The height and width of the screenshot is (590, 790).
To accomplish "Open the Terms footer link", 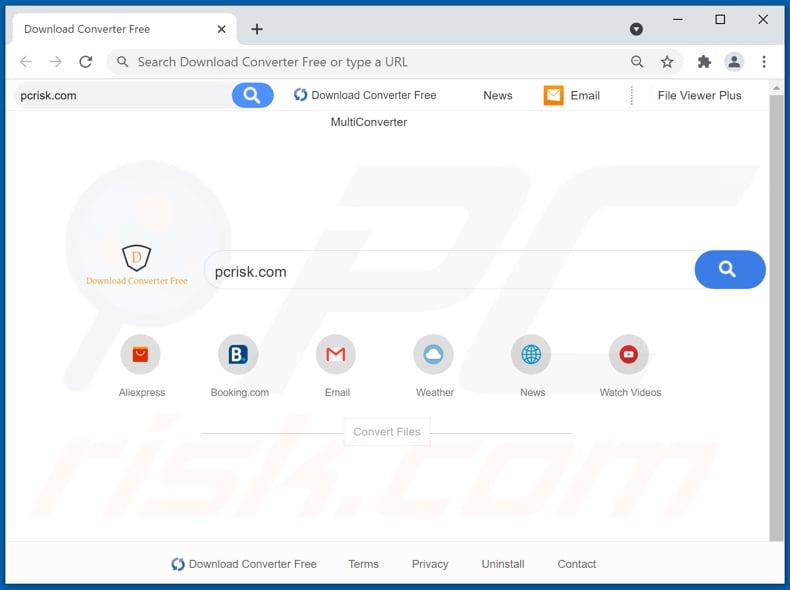I will tap(363, 564).
